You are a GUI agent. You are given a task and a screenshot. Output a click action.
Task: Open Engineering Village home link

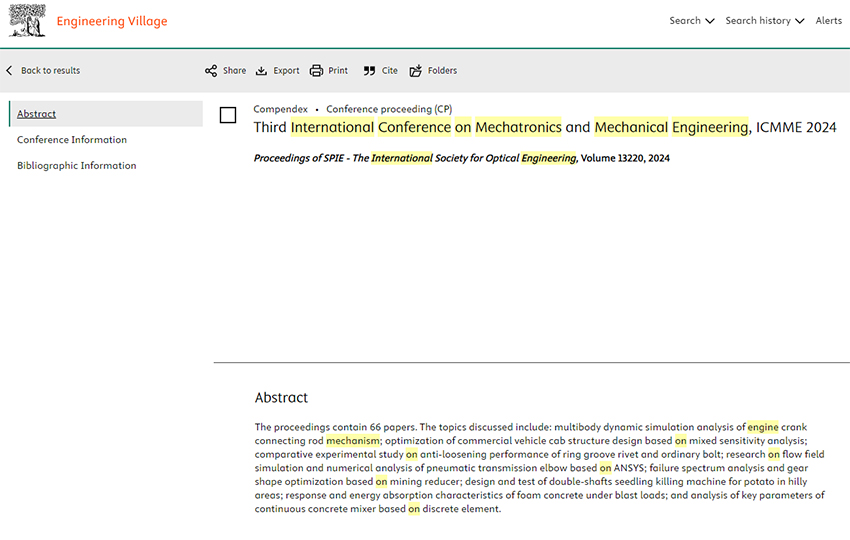click(112, 21)
